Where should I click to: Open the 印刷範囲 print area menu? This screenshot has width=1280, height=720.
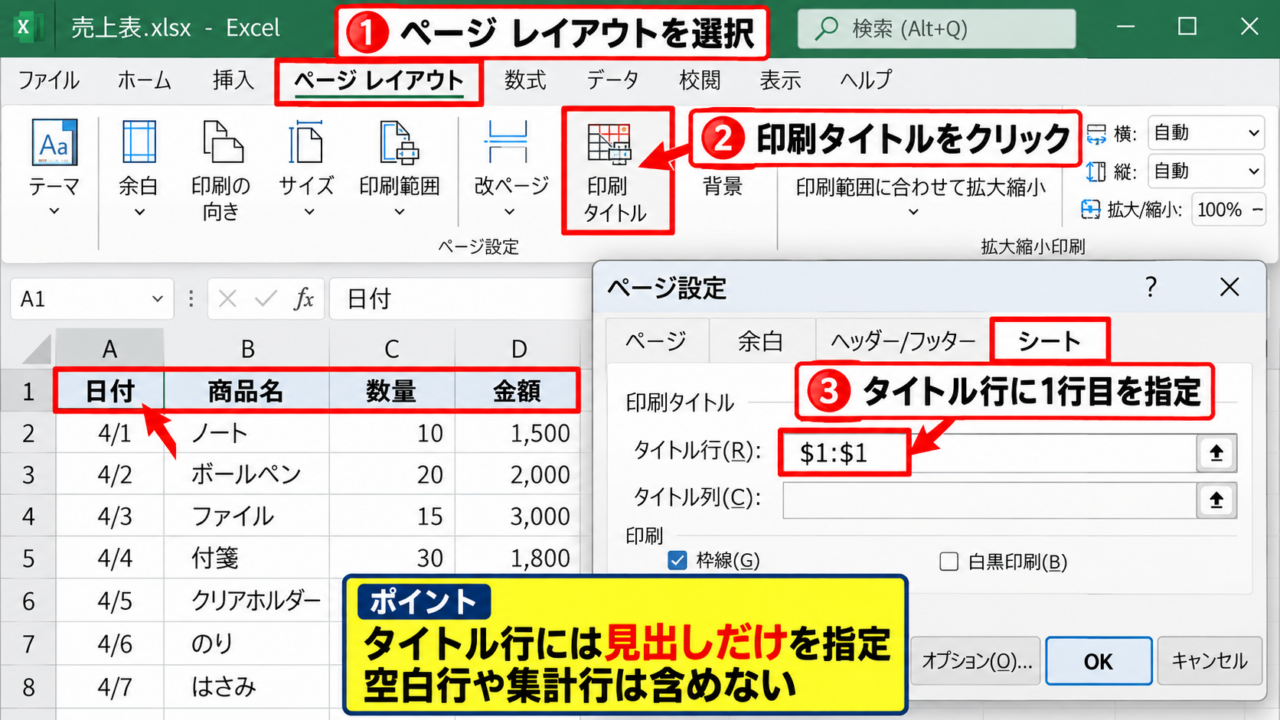coord(399,168)
